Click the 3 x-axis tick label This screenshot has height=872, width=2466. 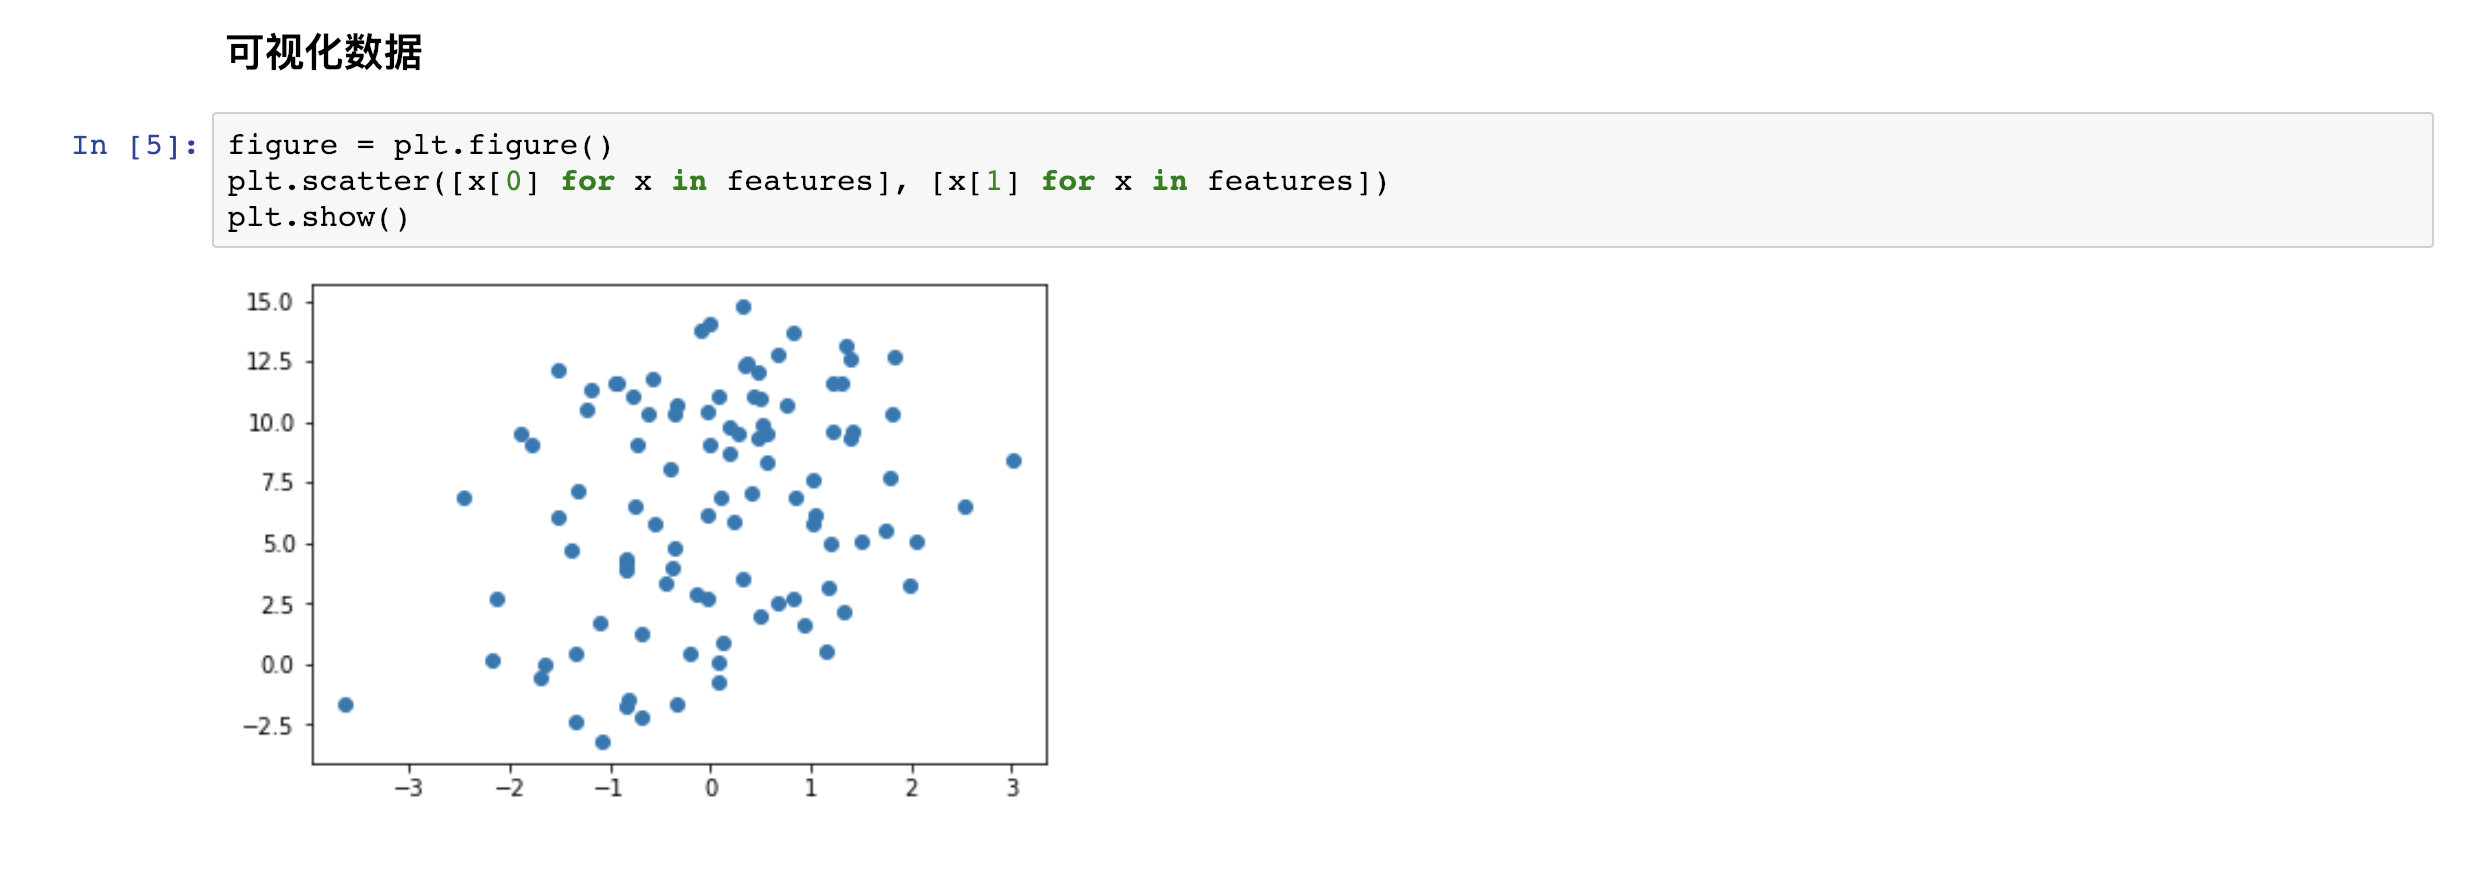[x=1013, y=788]
